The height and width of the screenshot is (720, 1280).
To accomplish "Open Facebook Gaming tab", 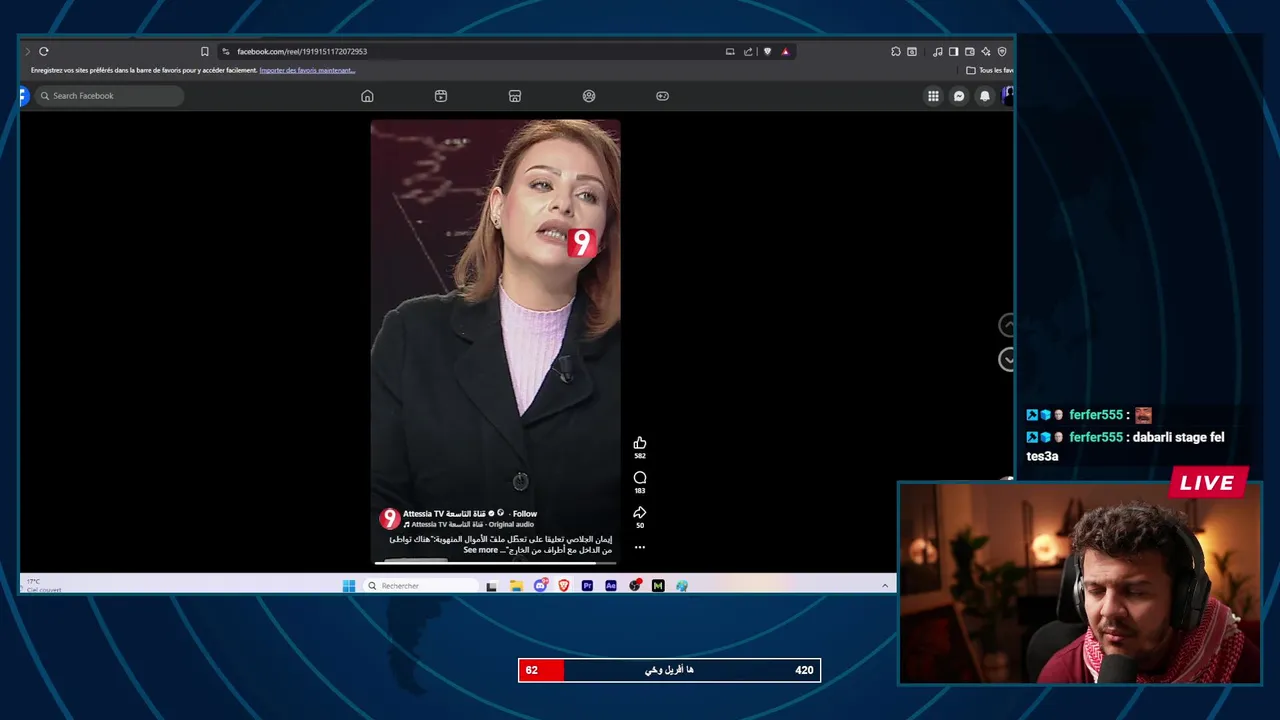I will click(662, 96).
